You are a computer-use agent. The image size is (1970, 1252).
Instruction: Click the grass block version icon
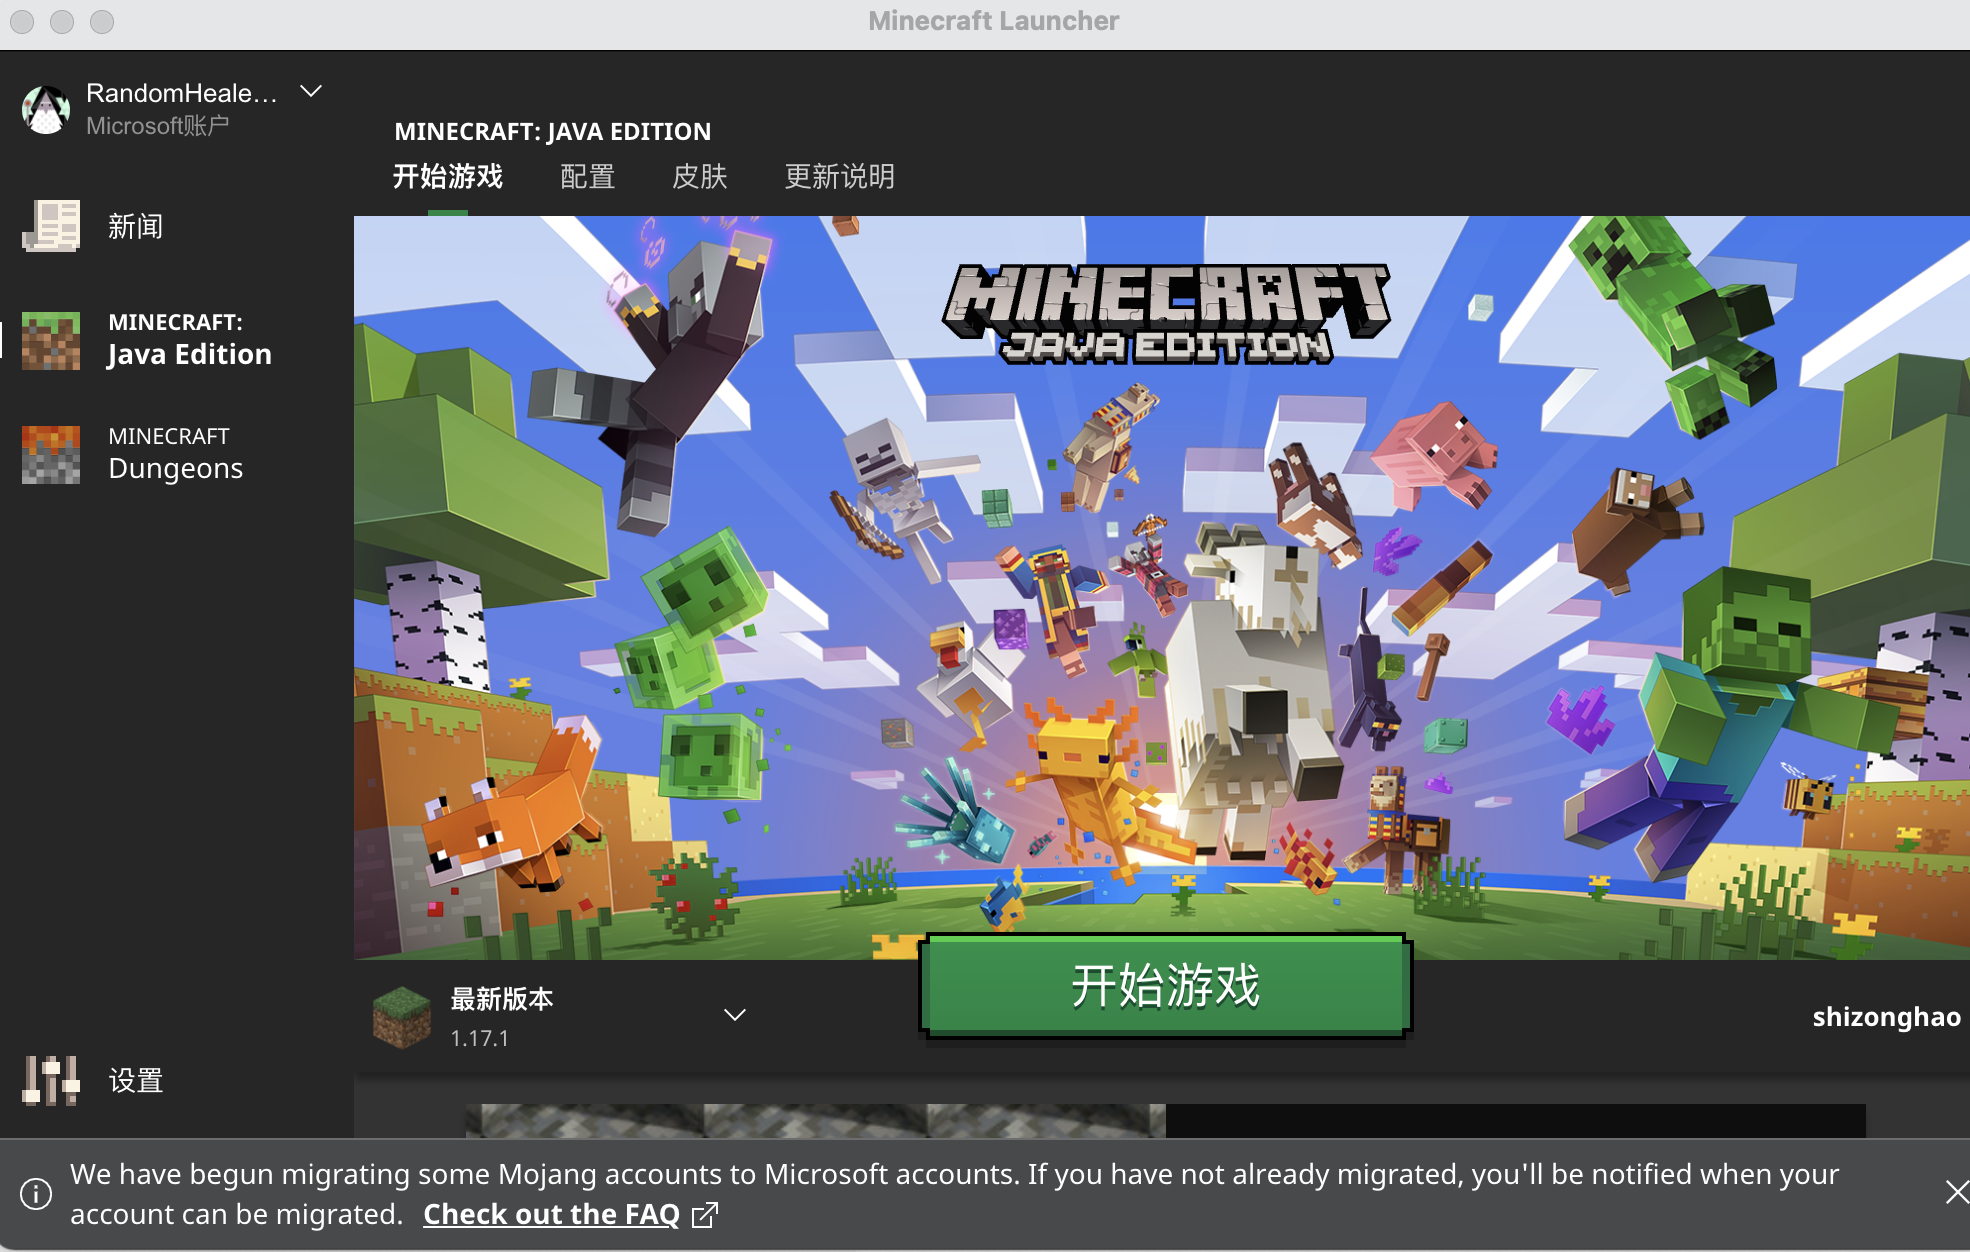coord(401,1015)
